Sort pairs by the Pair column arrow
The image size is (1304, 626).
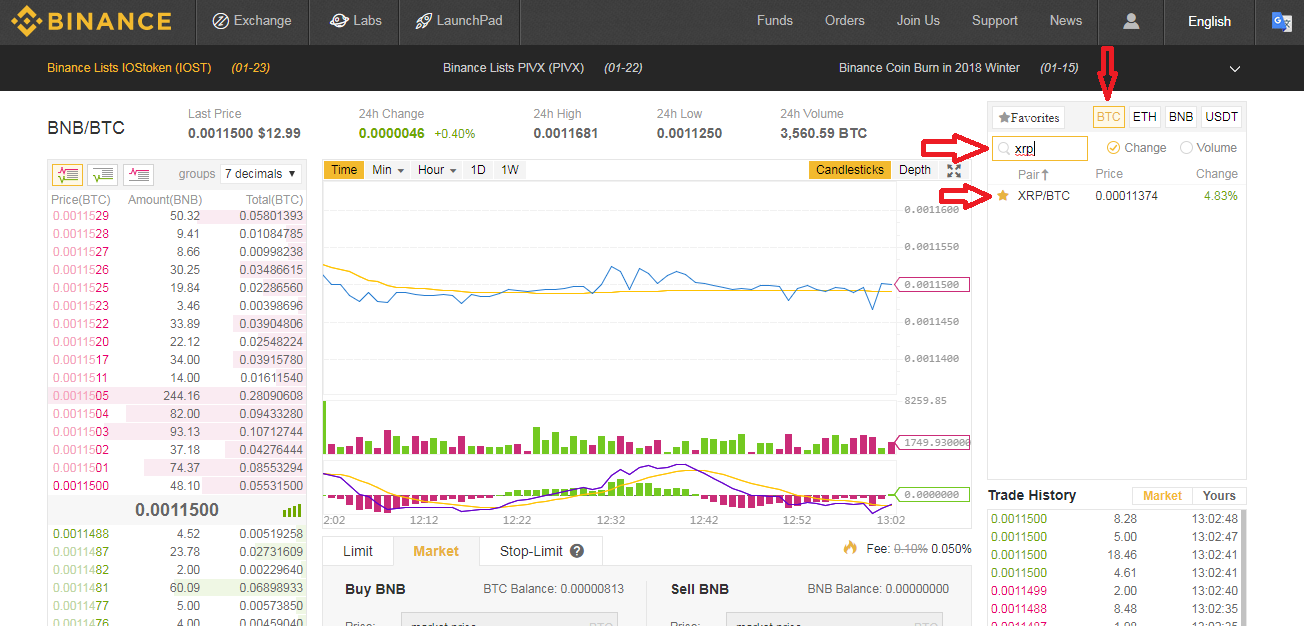click(x=1045, y=174)
